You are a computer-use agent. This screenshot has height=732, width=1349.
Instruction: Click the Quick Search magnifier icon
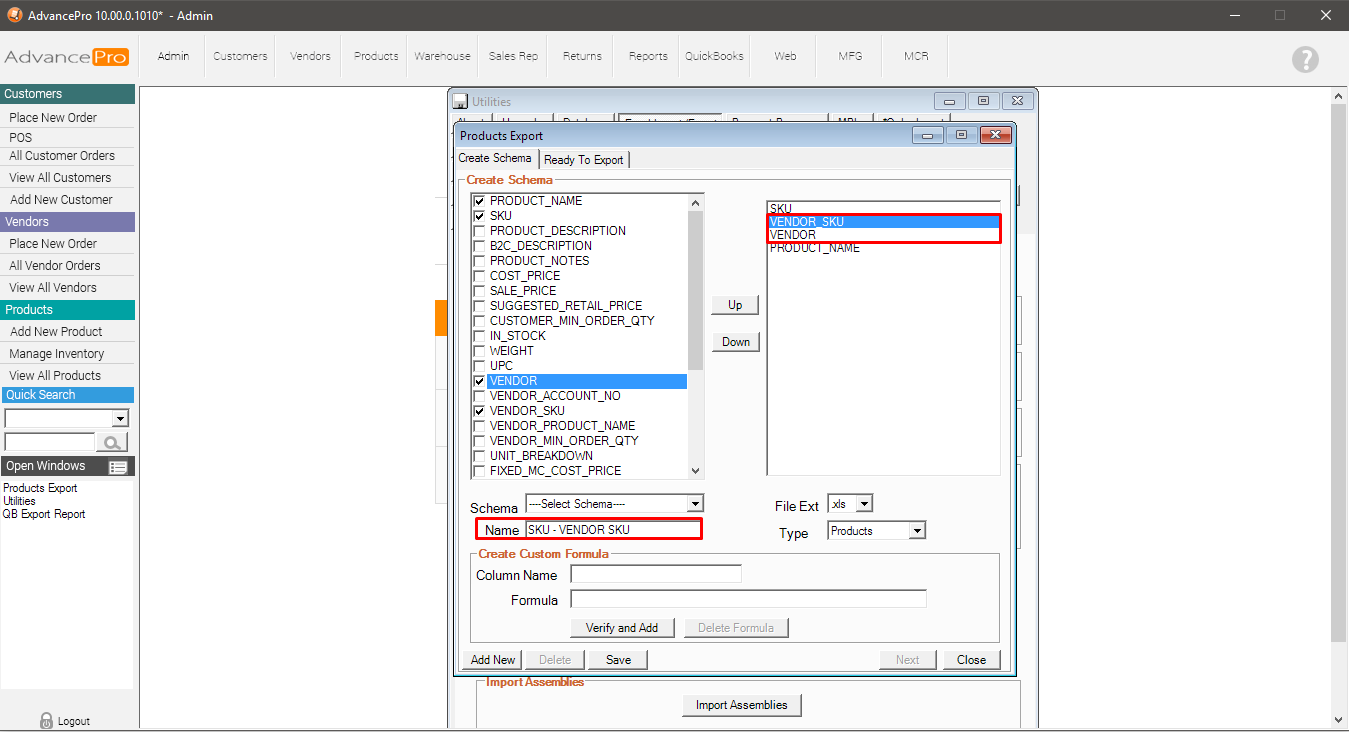(112, 442)
